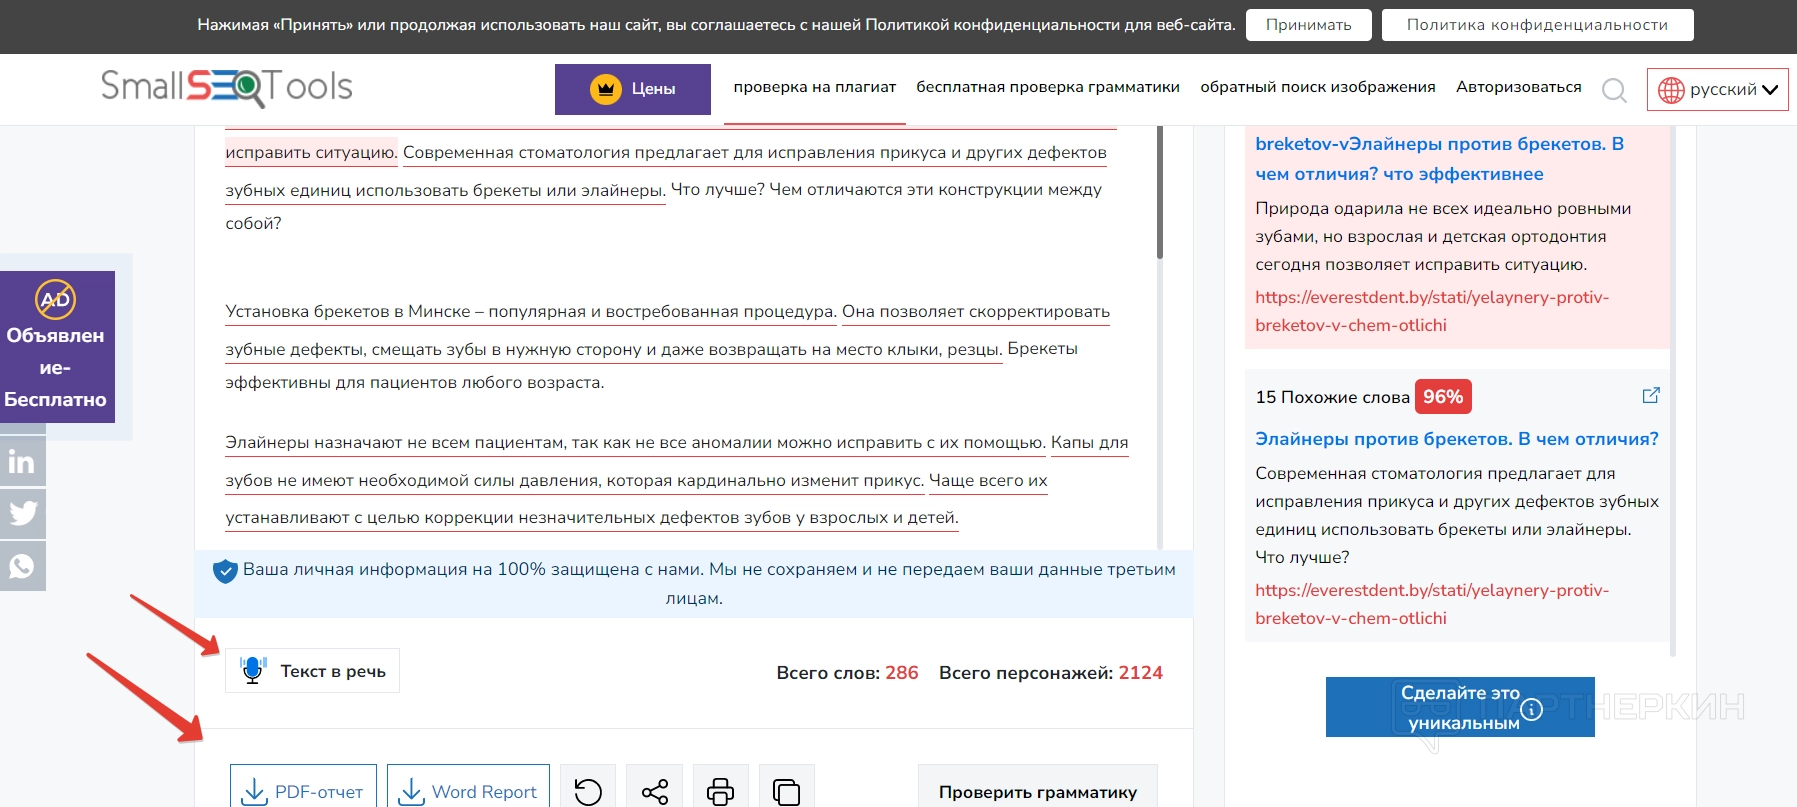Click the redo check circular arrow icon

[588, 791]
